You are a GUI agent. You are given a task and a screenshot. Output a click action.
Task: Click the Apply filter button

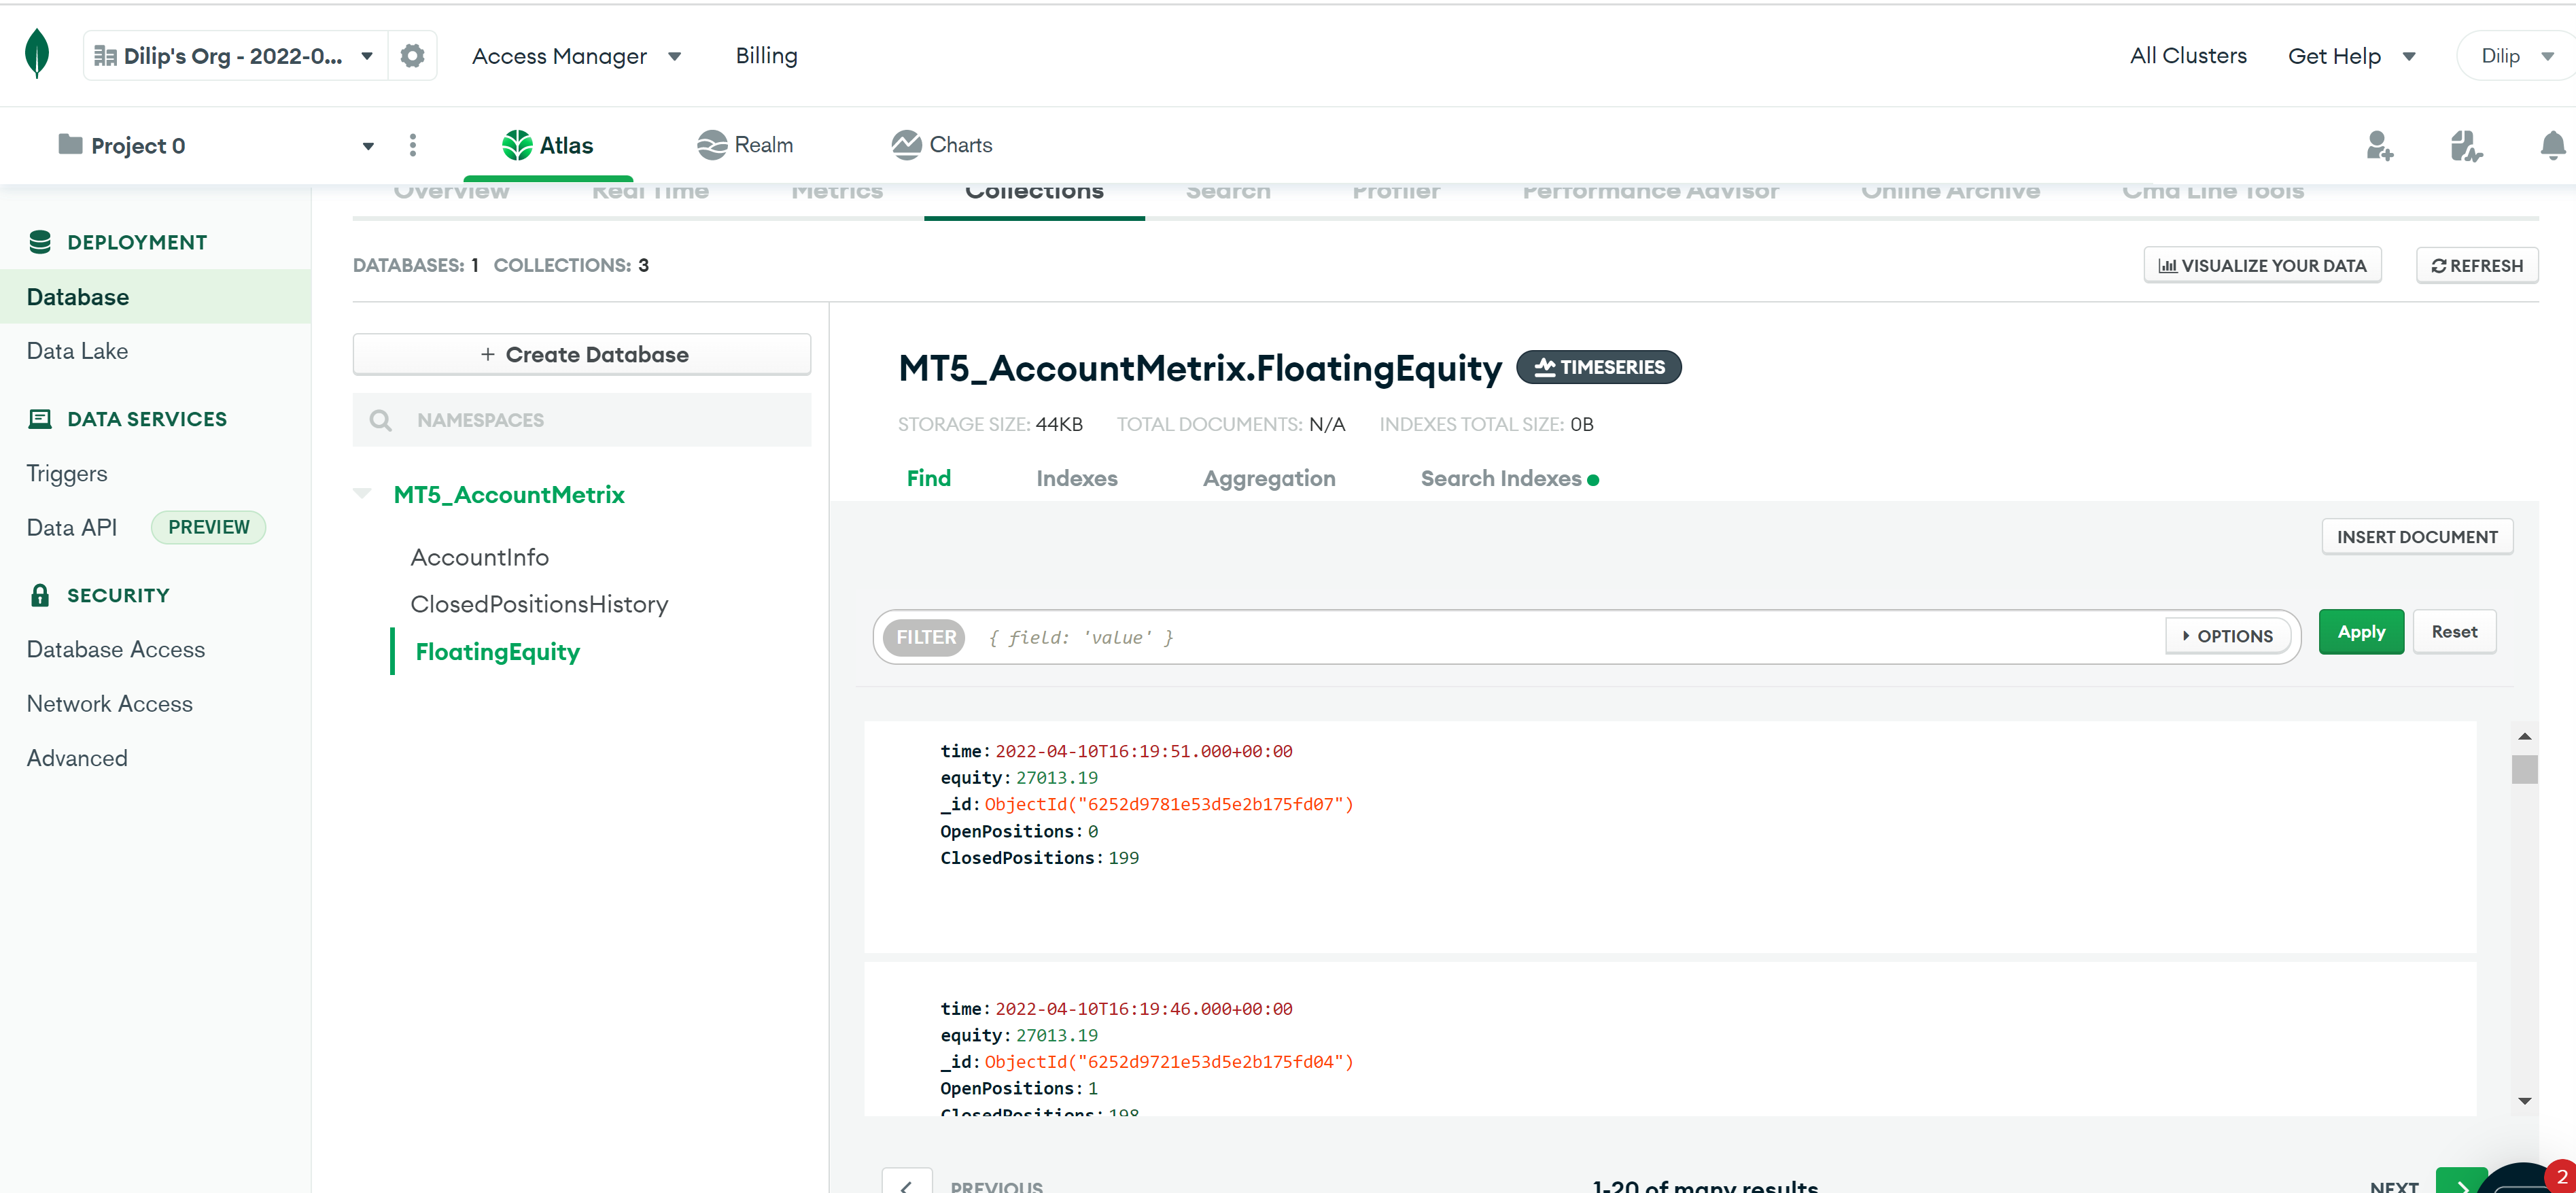coord(2359,629)
